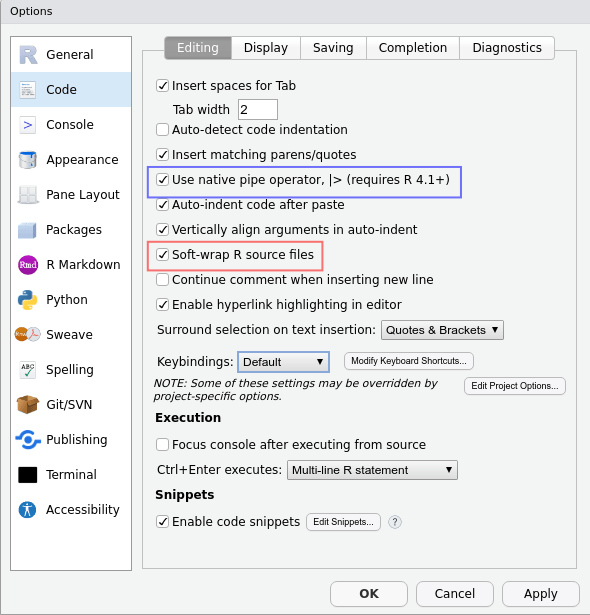Switch to the Saving tab

click(x=333, y=48)
